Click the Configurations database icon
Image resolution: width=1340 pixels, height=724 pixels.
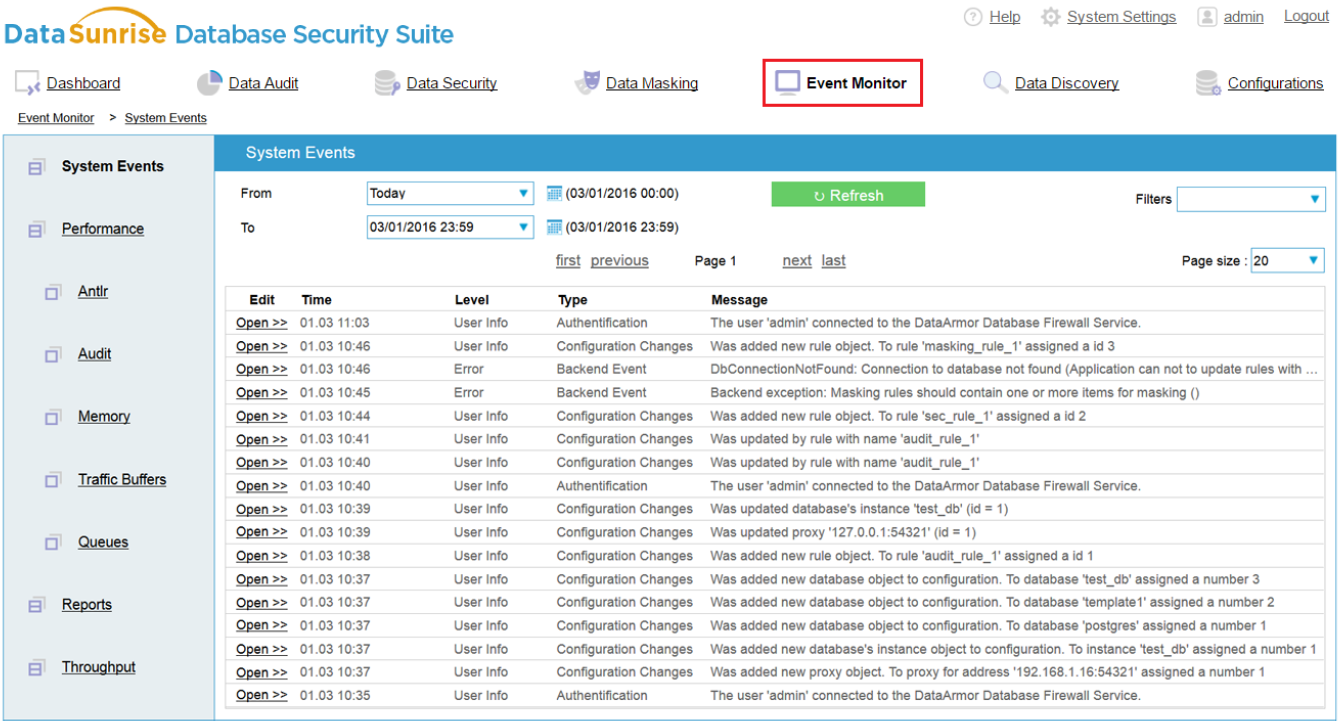coord(1208,84)
